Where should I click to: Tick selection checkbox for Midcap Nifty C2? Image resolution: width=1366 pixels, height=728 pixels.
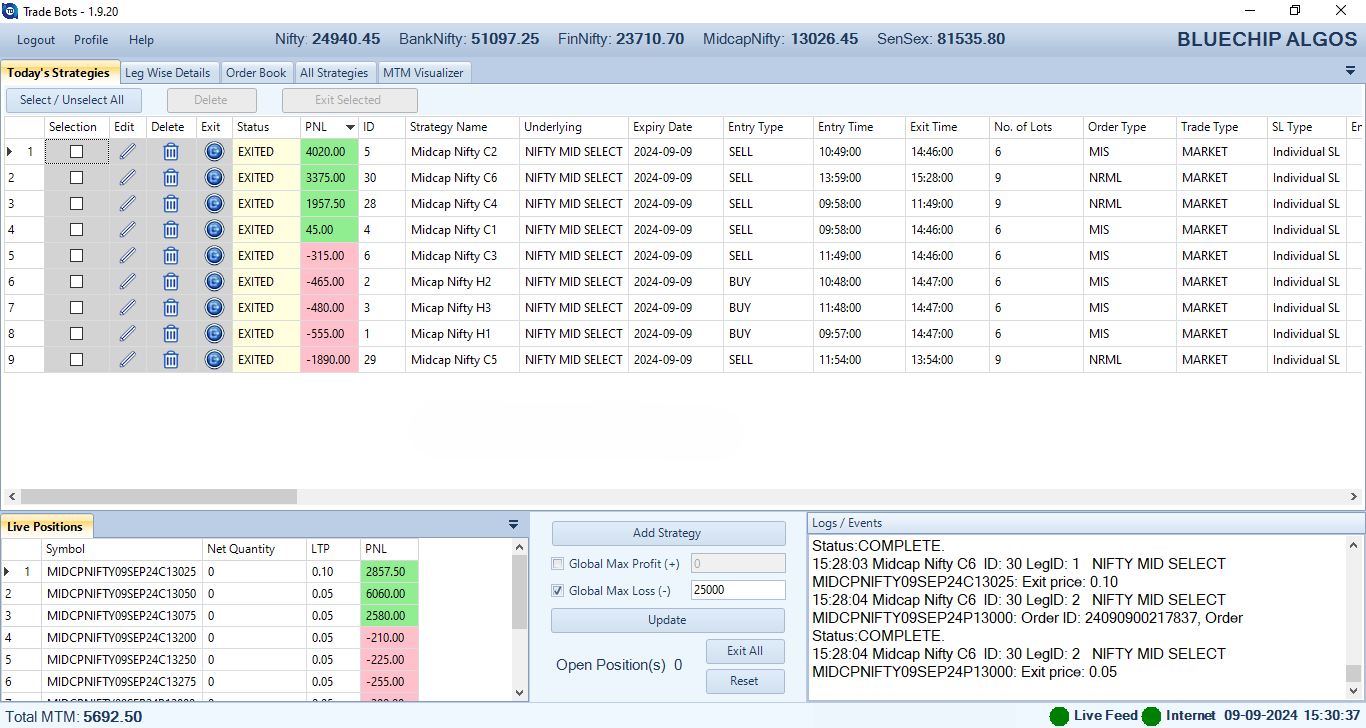[x=77, y=151]
